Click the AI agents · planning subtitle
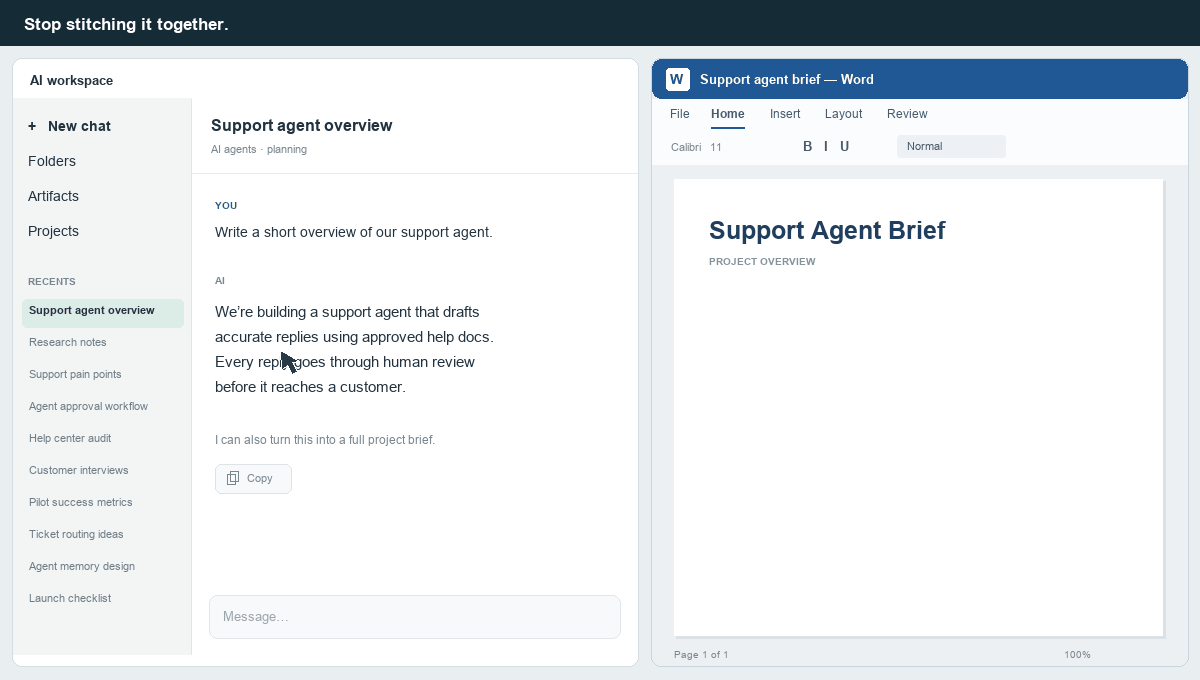This screenshot has width=1200, height=680. coord(259,150)
